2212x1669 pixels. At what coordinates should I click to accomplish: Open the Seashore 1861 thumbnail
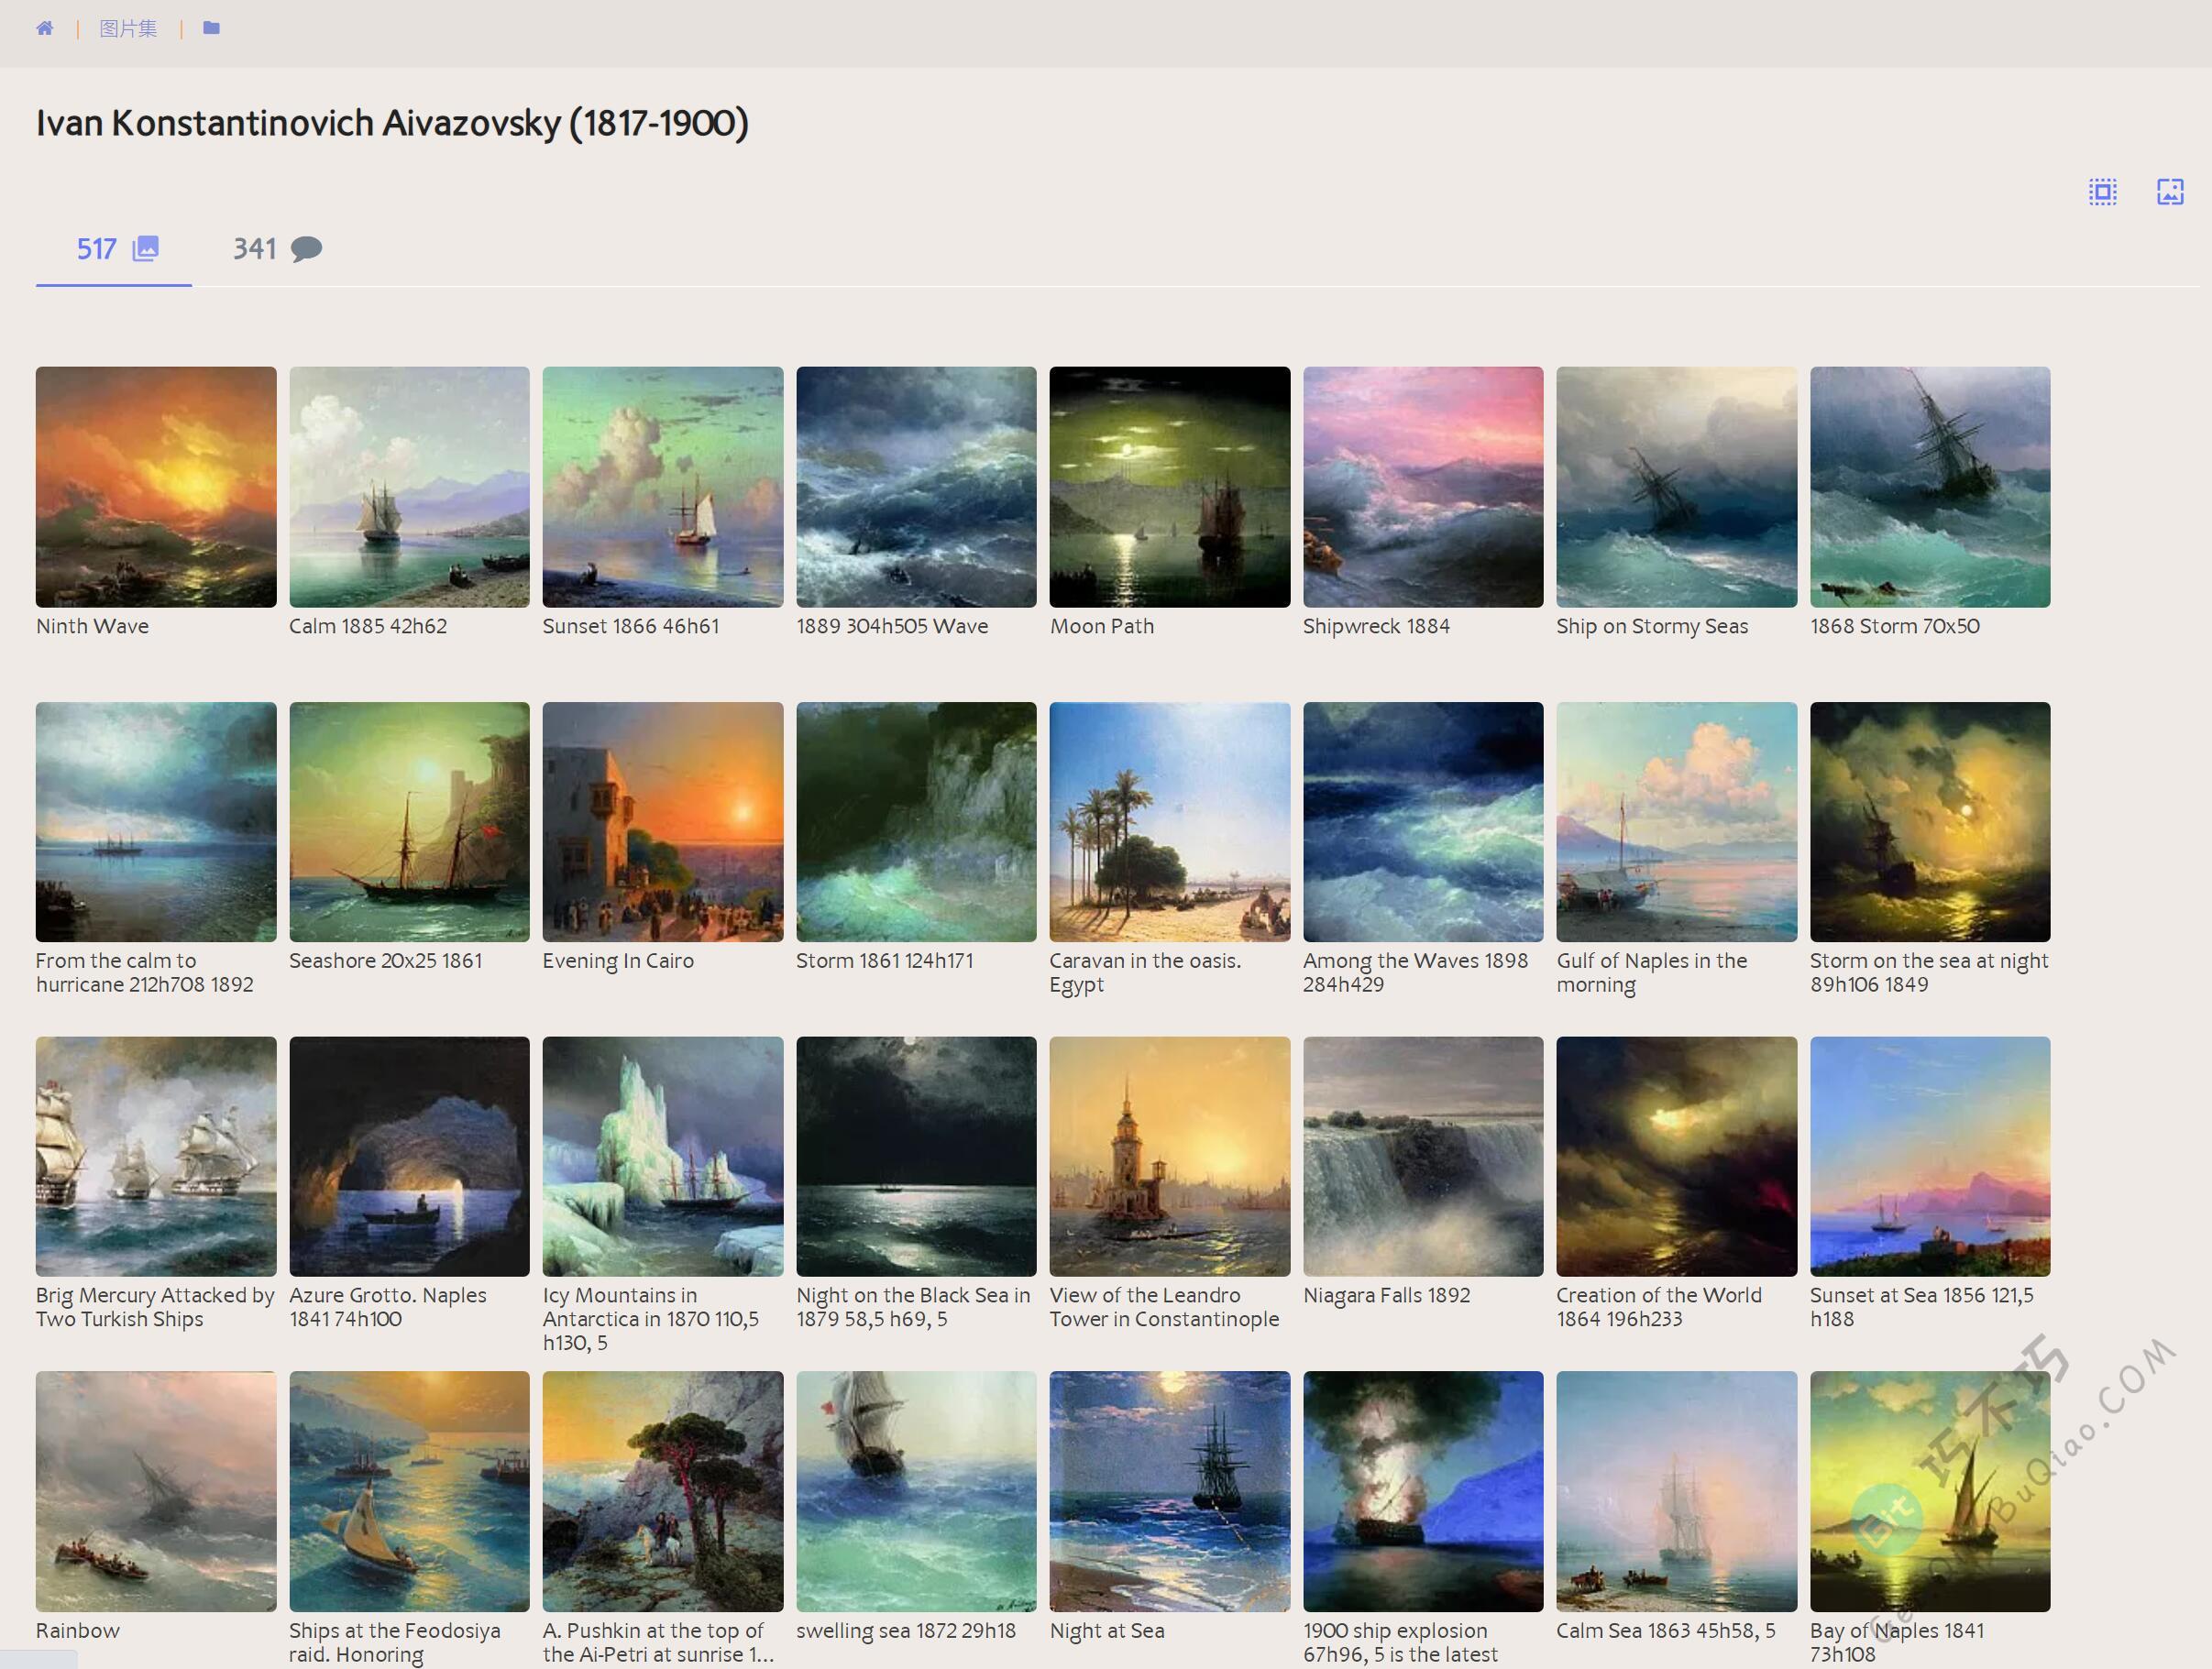pyautogui.click(x=409, y=822)
